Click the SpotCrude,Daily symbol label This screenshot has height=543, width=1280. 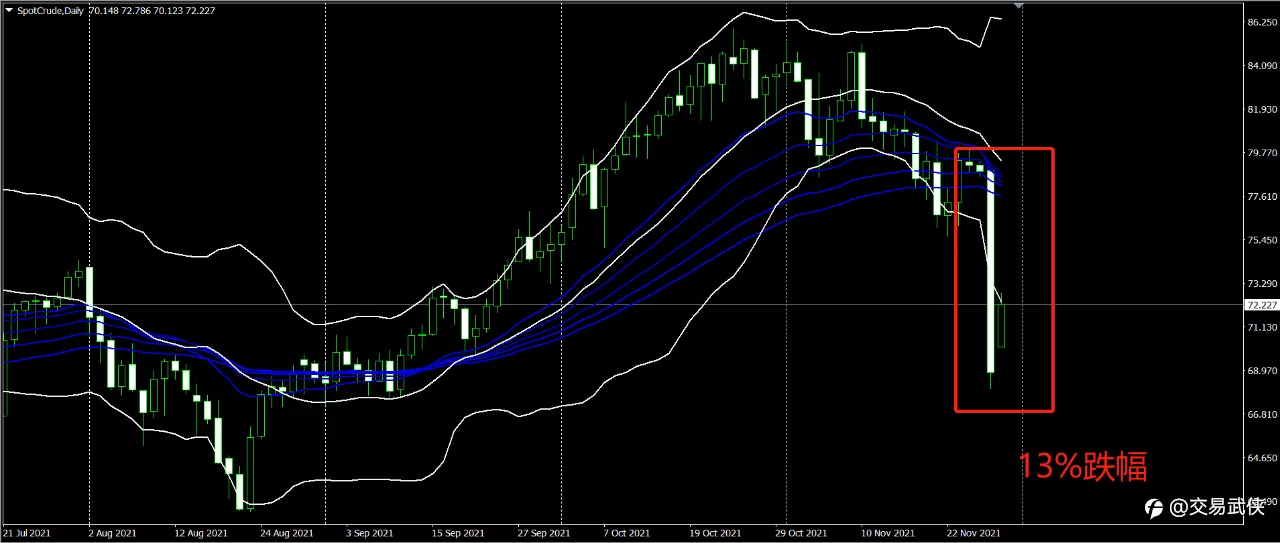pos(50,9)
